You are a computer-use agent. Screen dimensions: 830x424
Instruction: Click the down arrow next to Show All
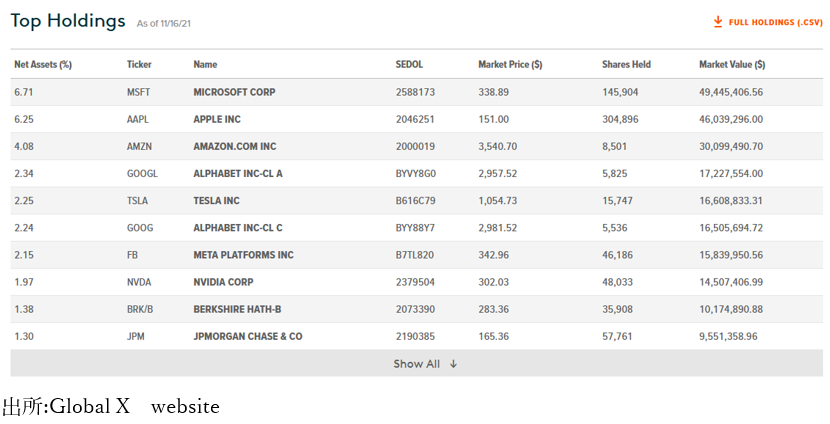point(454,364)
